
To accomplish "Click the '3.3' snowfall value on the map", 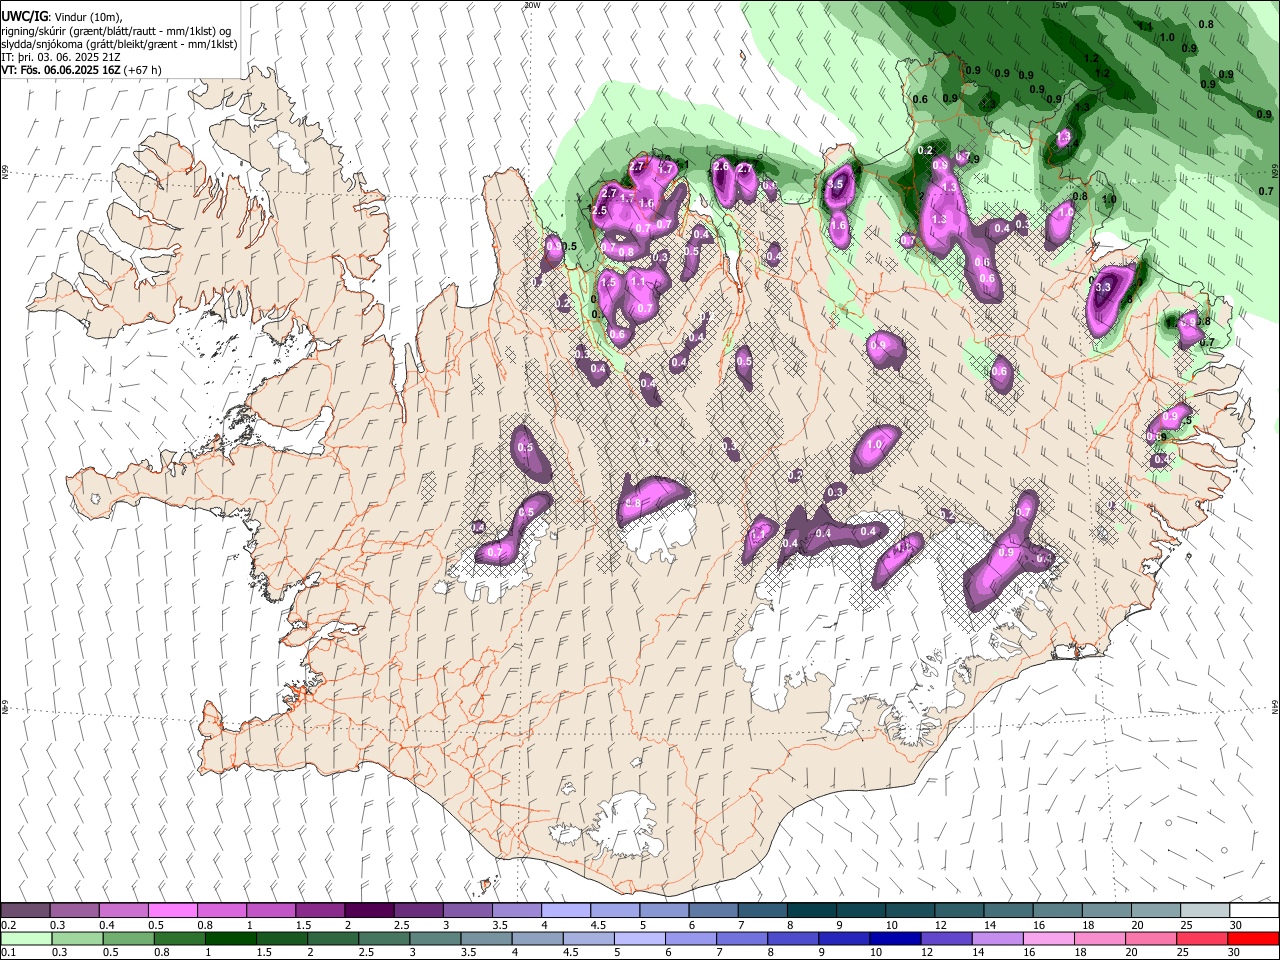I will tap(1104, 288).
